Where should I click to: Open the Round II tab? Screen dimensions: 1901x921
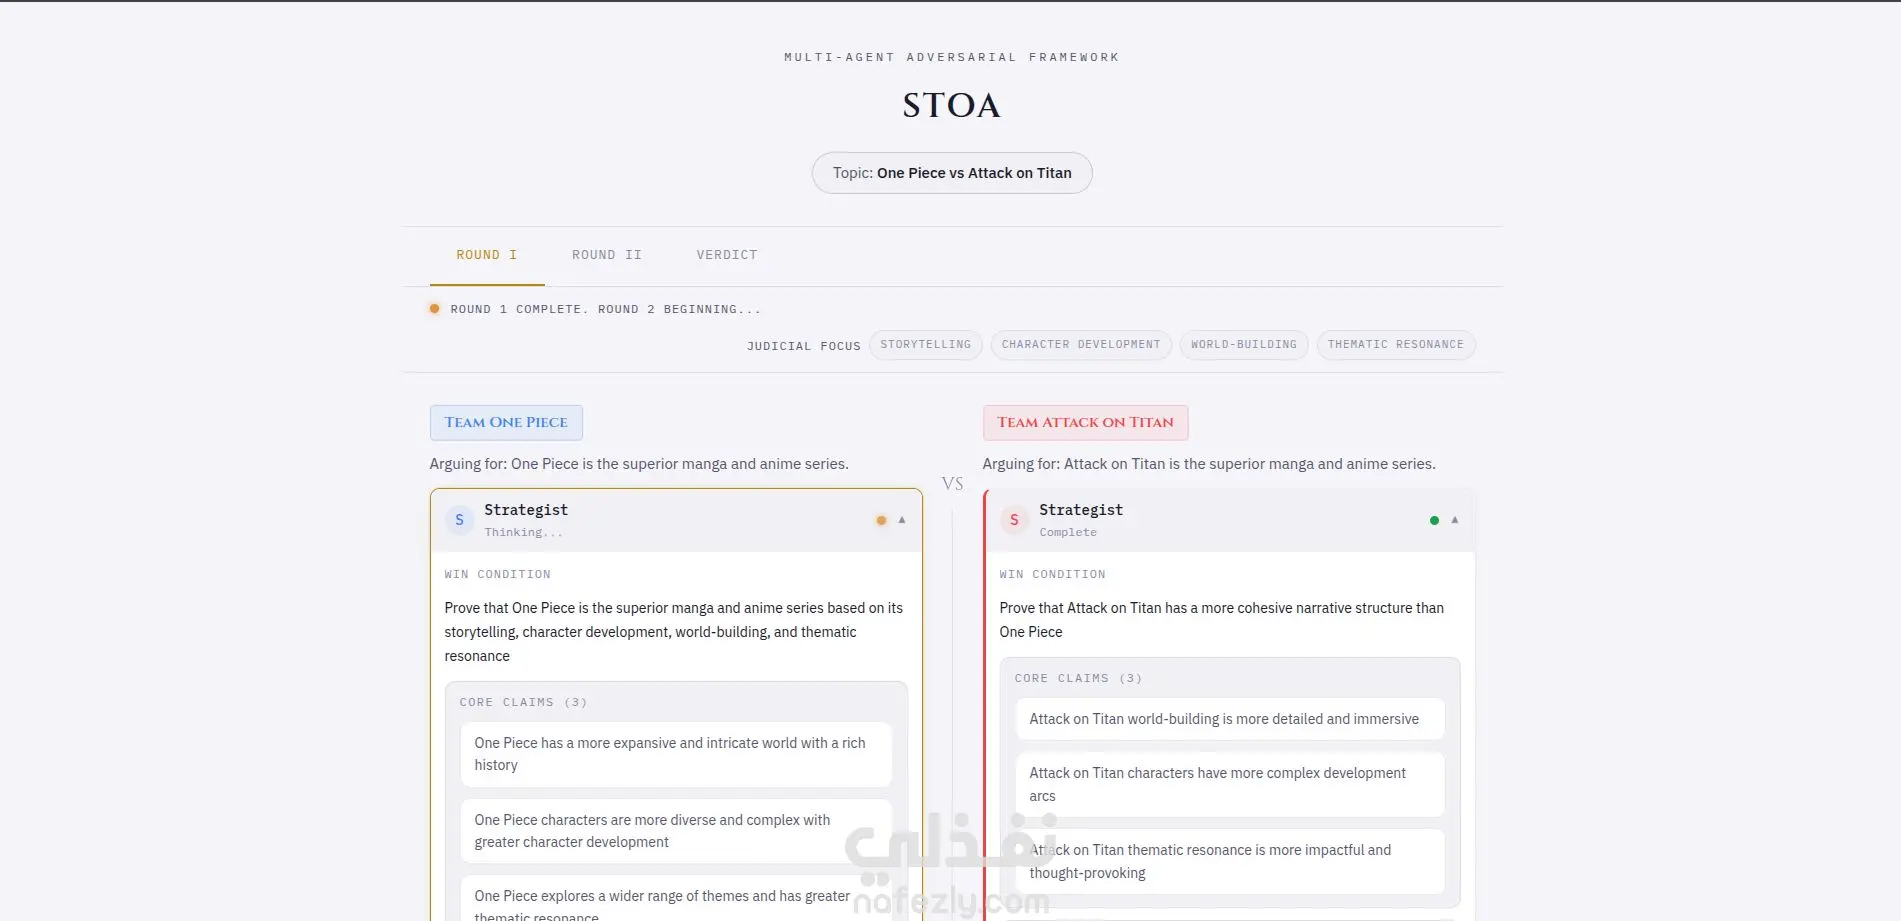607,256
